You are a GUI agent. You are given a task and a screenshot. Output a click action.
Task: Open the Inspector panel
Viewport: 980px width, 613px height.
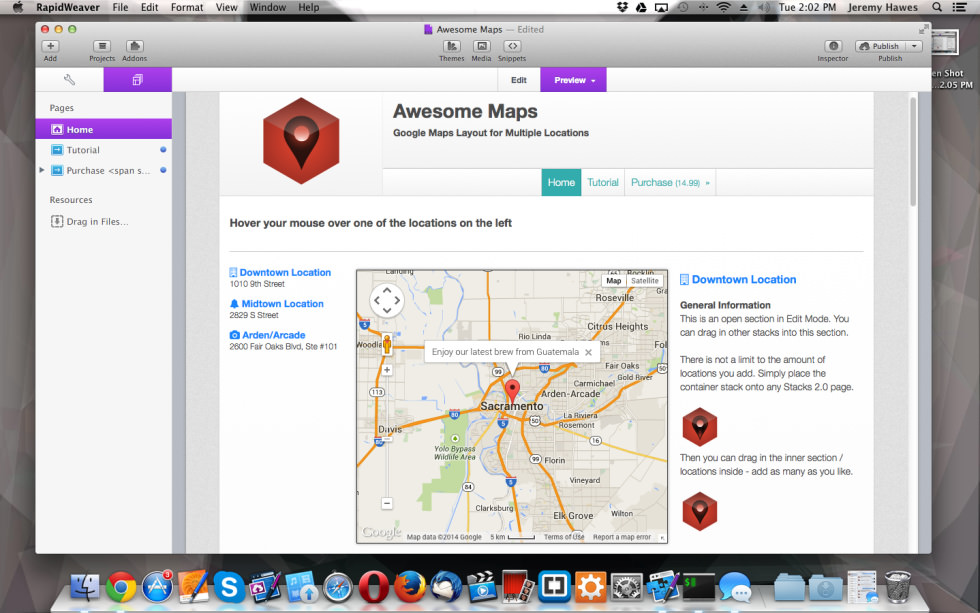pyautogui.click(x=833, y=46)
